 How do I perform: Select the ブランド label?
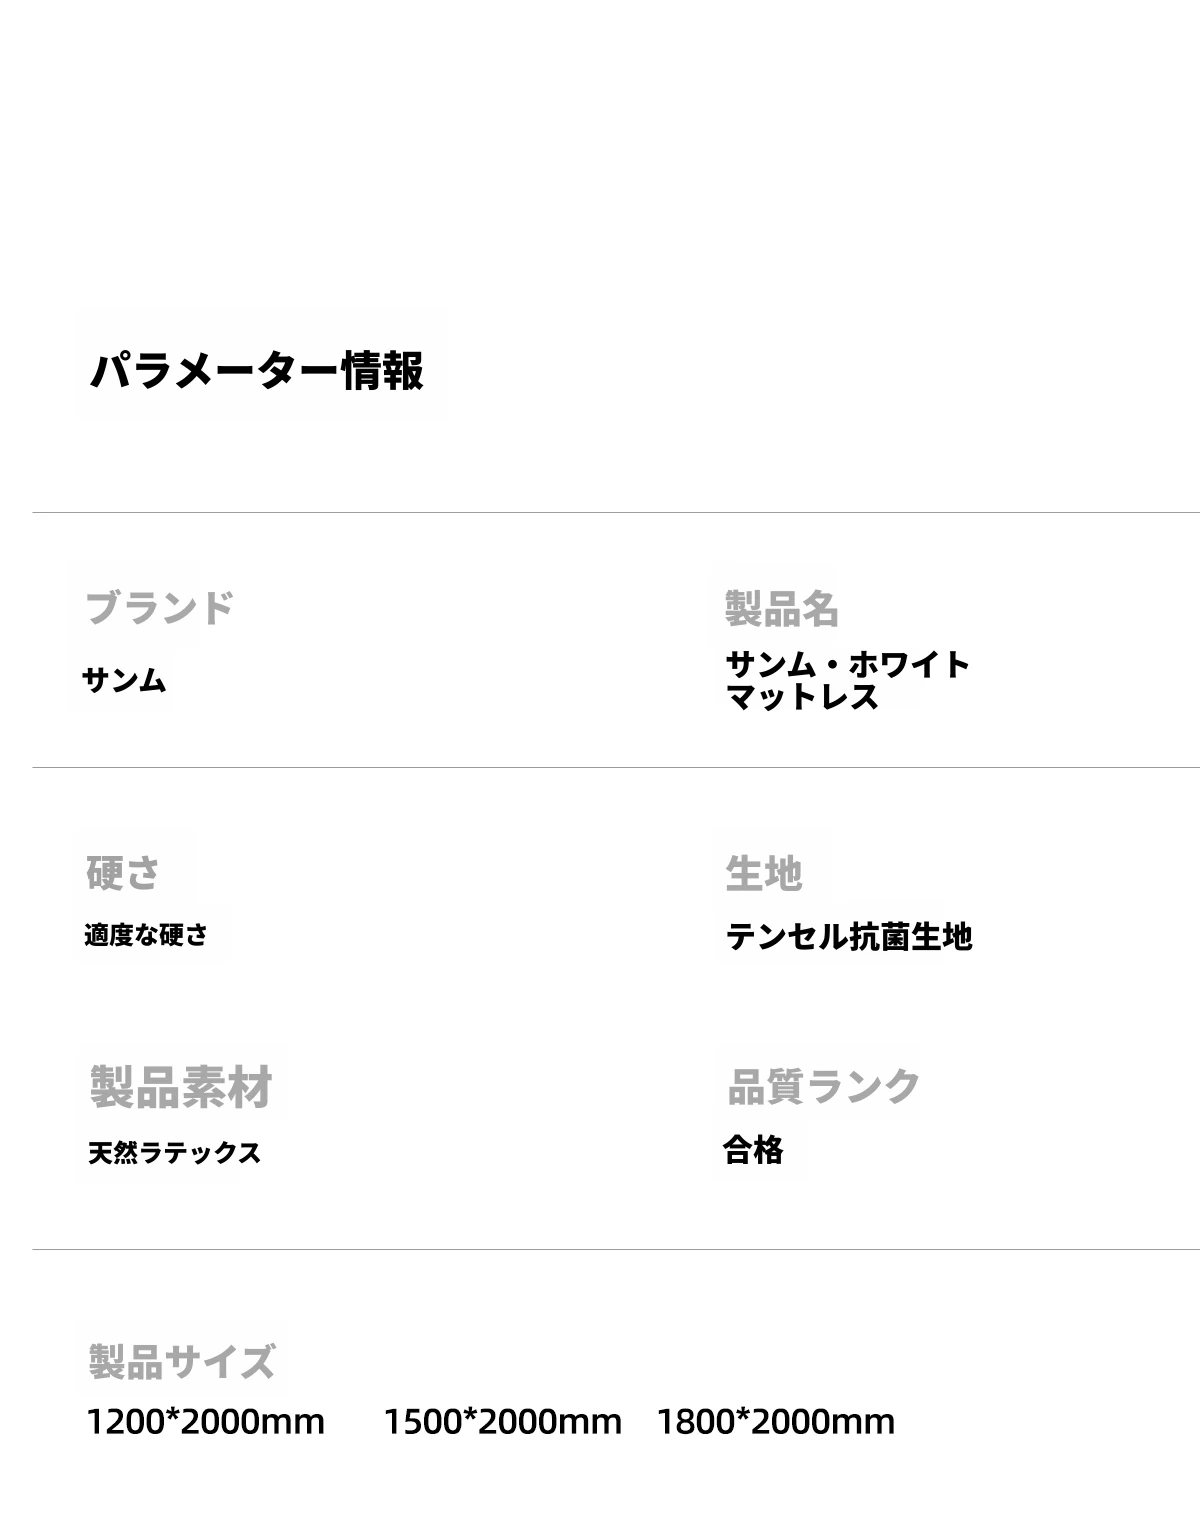click(160, 607)
